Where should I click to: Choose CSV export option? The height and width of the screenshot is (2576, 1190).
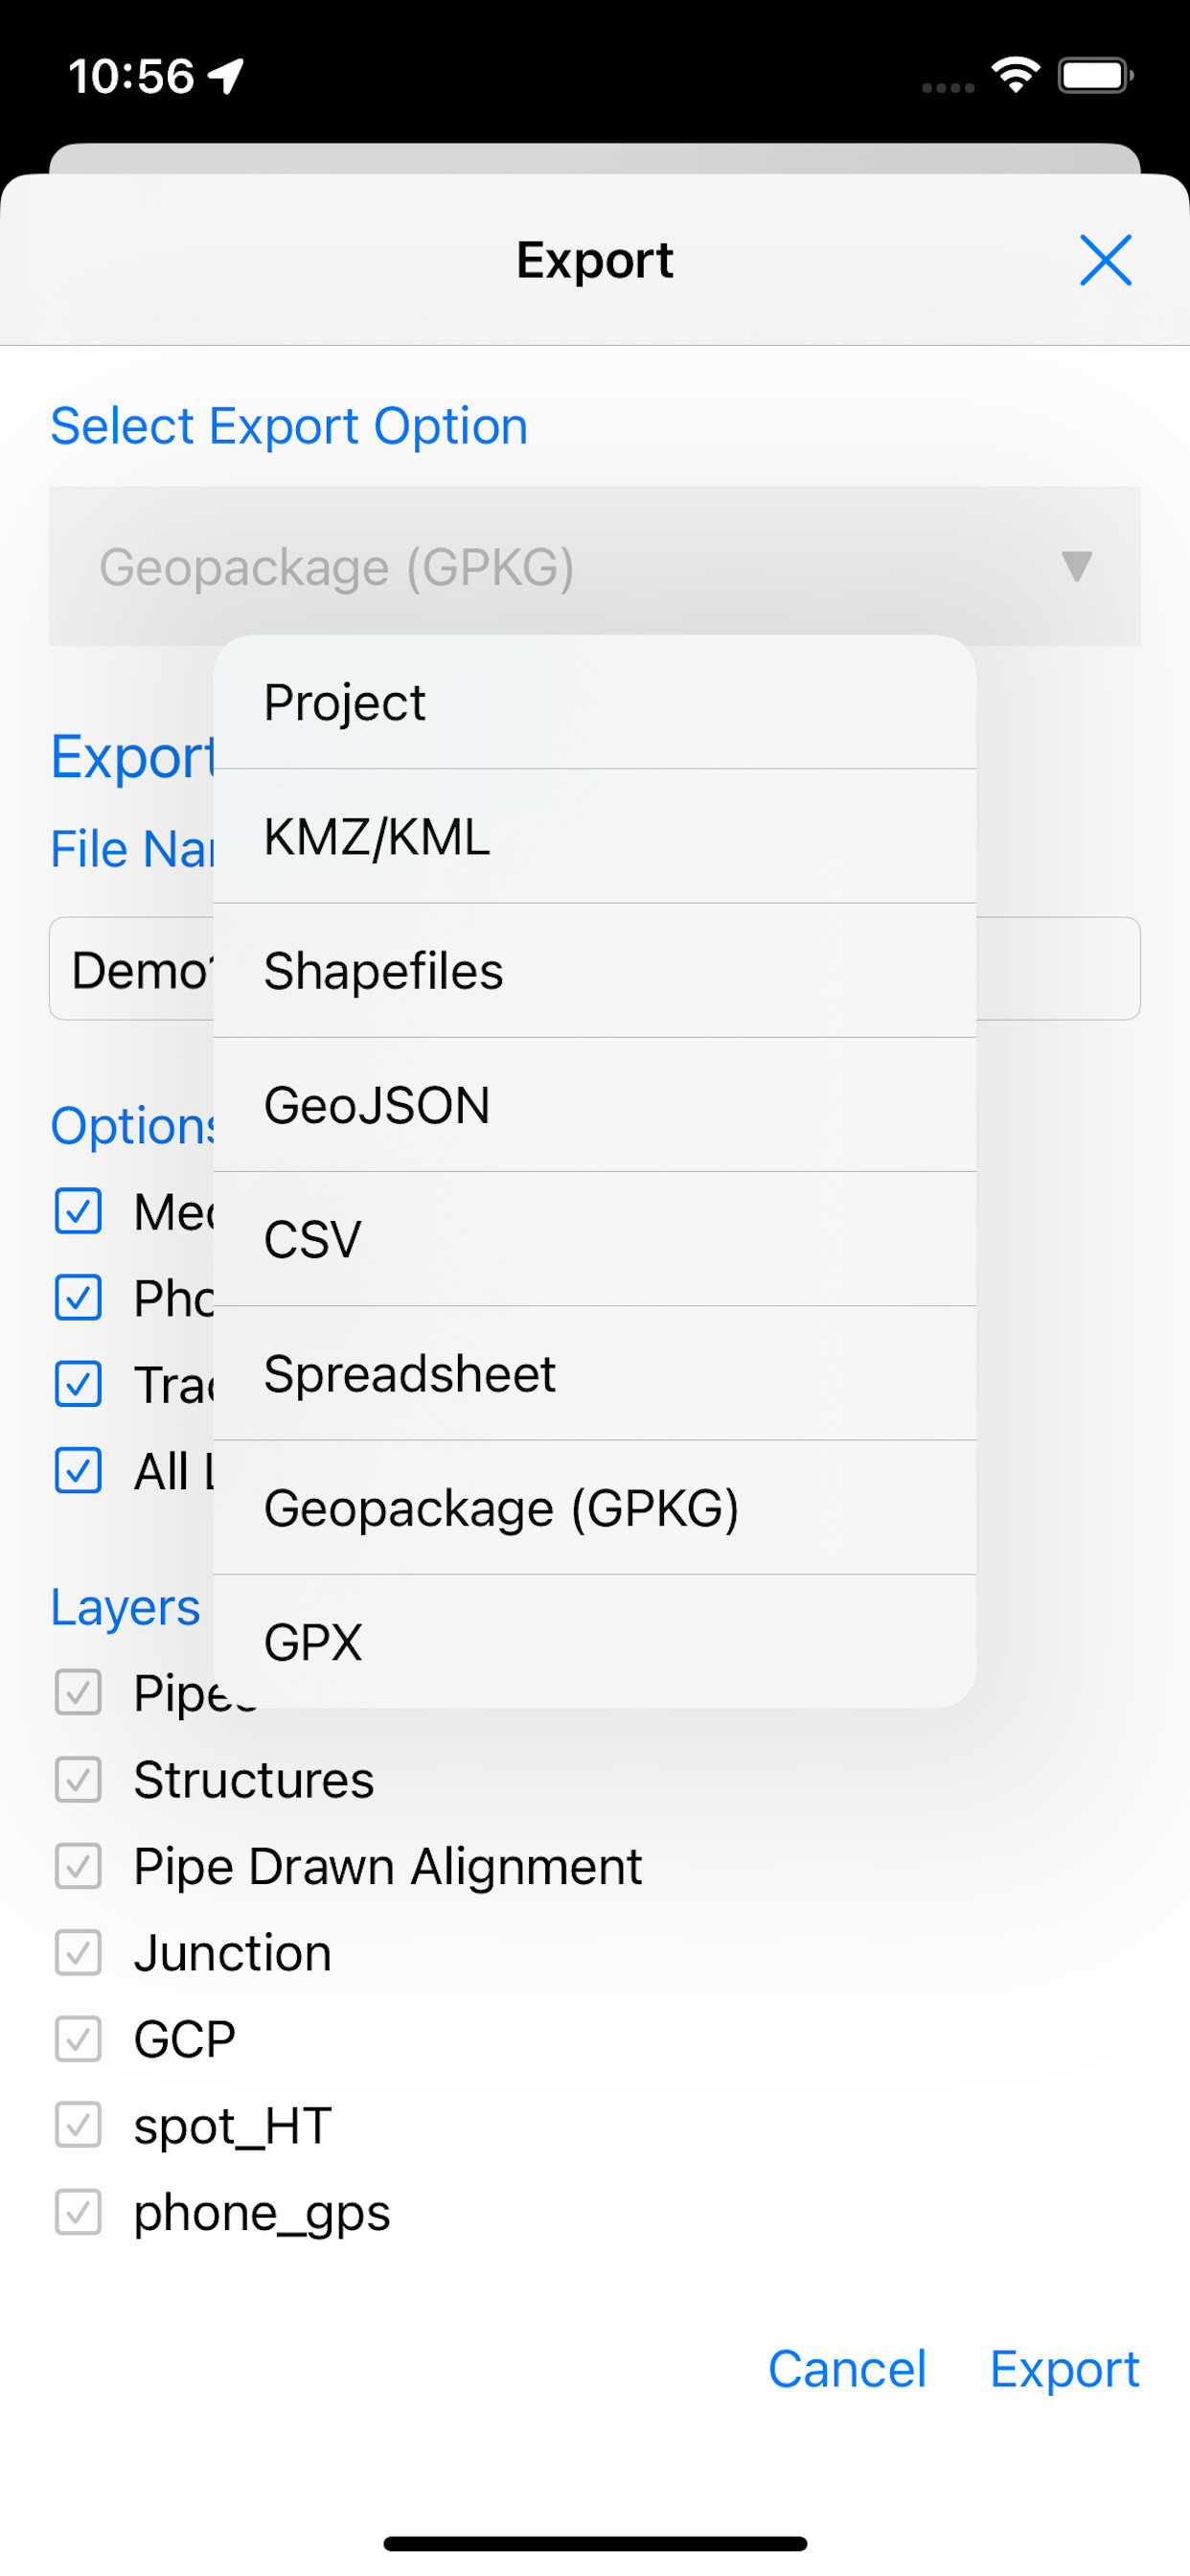pyautogui.click(x=594, y=1239)
